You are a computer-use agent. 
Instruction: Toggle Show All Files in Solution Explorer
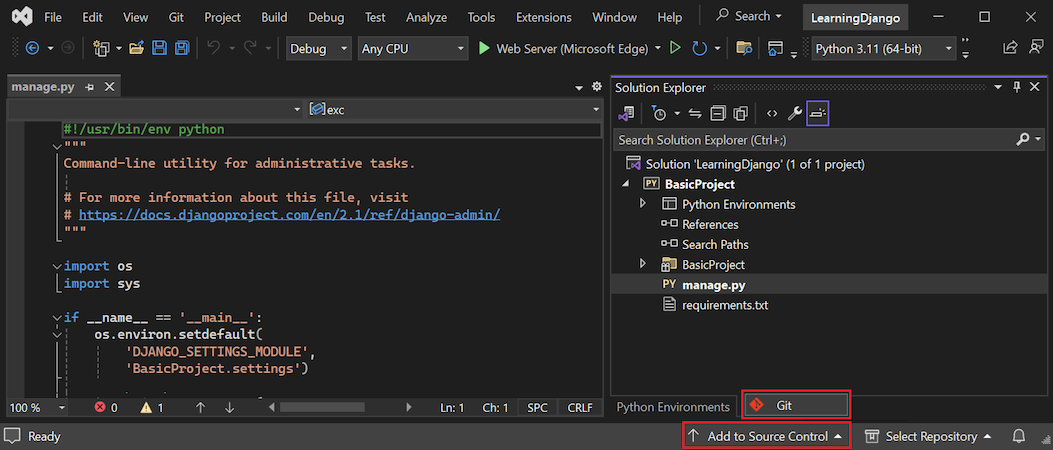[741, 113]
